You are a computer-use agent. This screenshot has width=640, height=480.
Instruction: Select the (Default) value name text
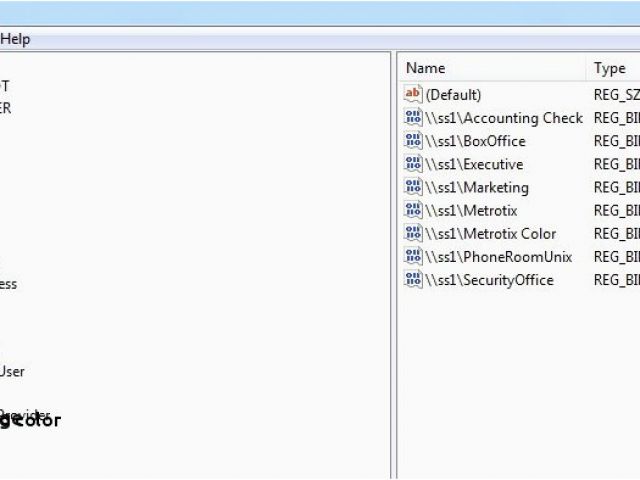coord(453,95)
